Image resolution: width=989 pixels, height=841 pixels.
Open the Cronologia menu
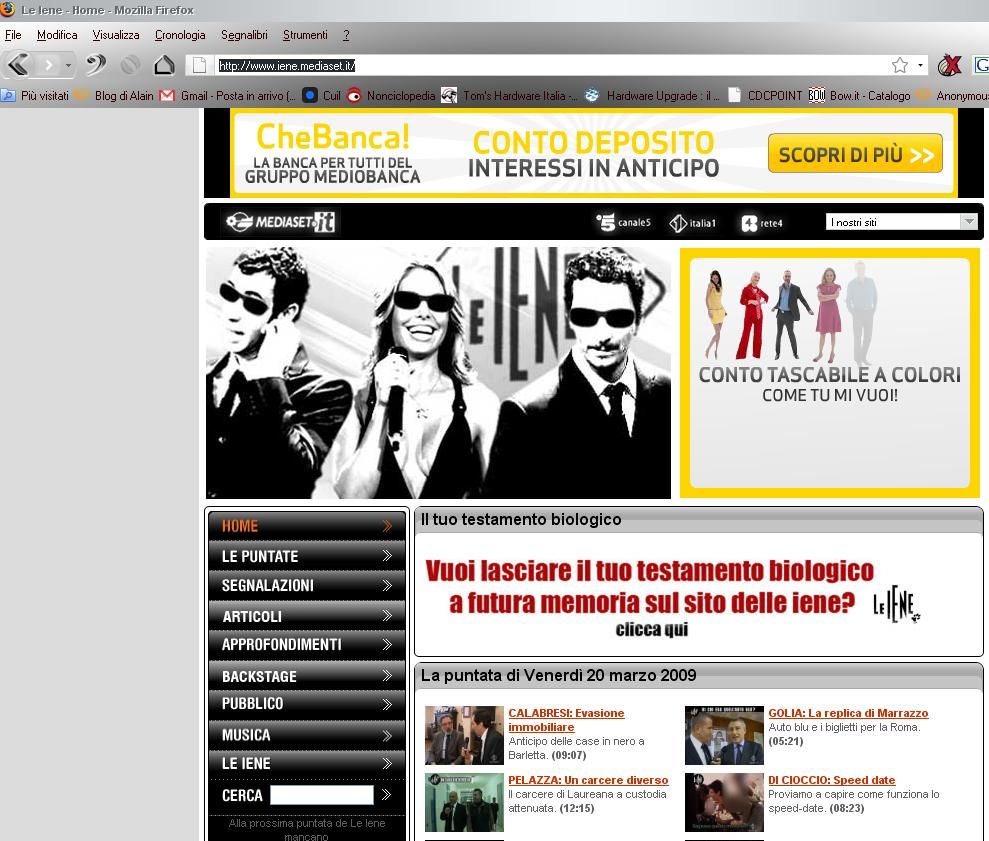(x=180, y=35)
